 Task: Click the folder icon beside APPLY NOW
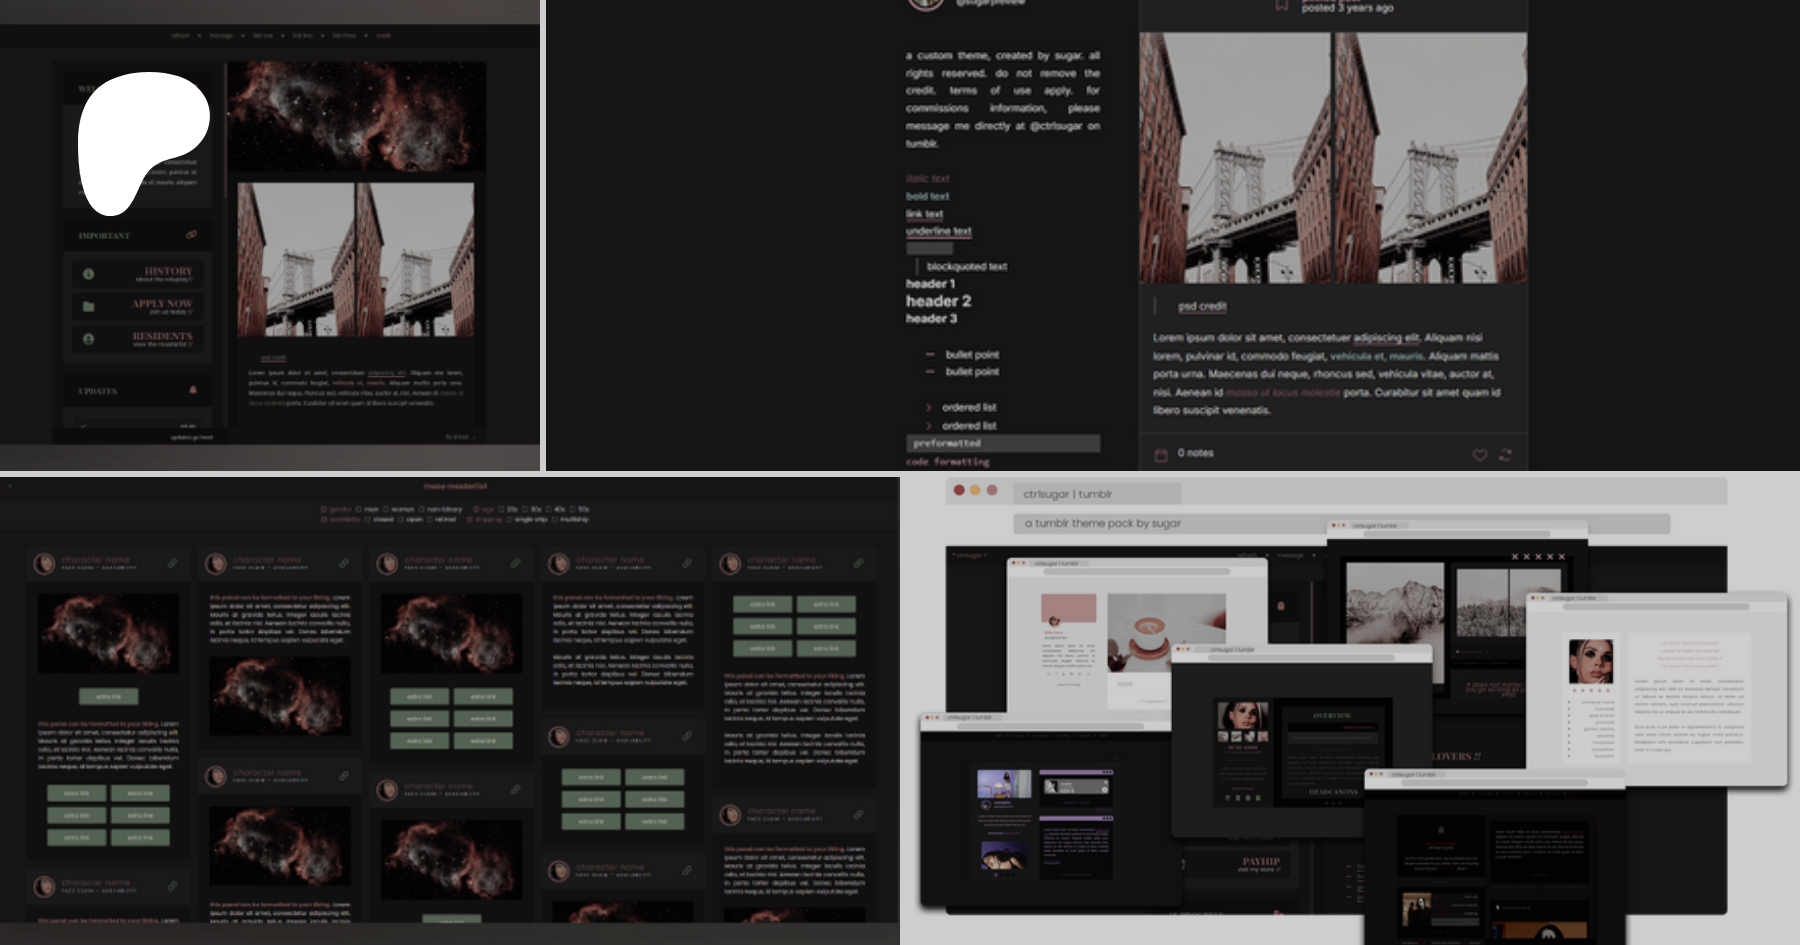coord(89,307)
